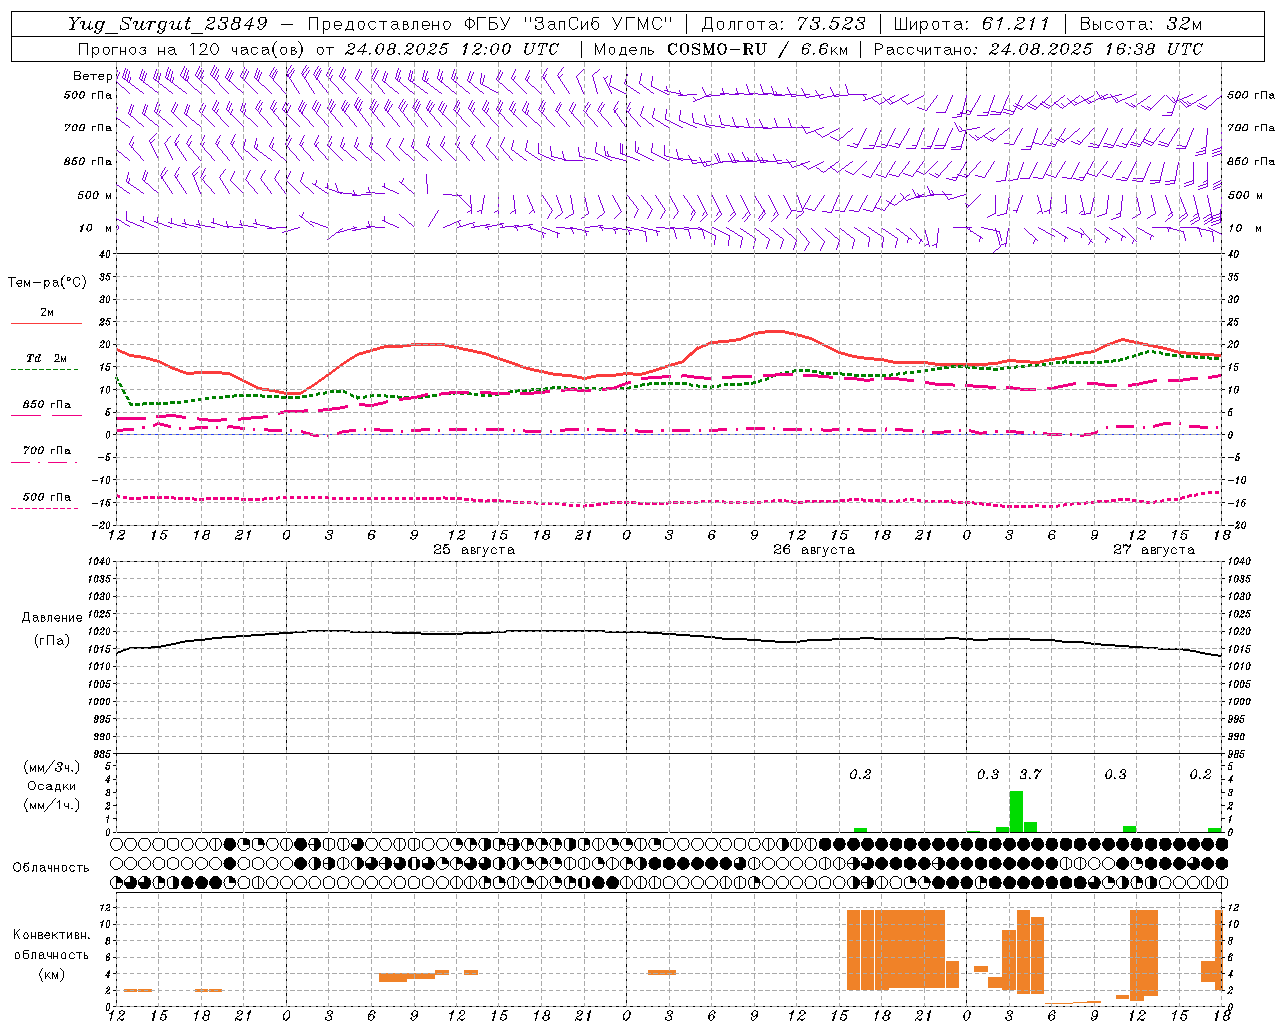Viewport: 1280px width, 1024px height.
Task: Click the 0.2 value above 26 августа precipitation
Action: [860, 774]
